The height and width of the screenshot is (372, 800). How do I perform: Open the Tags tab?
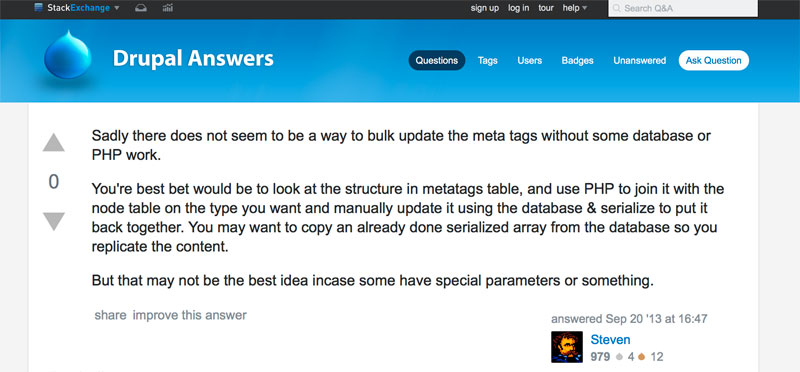488,60
